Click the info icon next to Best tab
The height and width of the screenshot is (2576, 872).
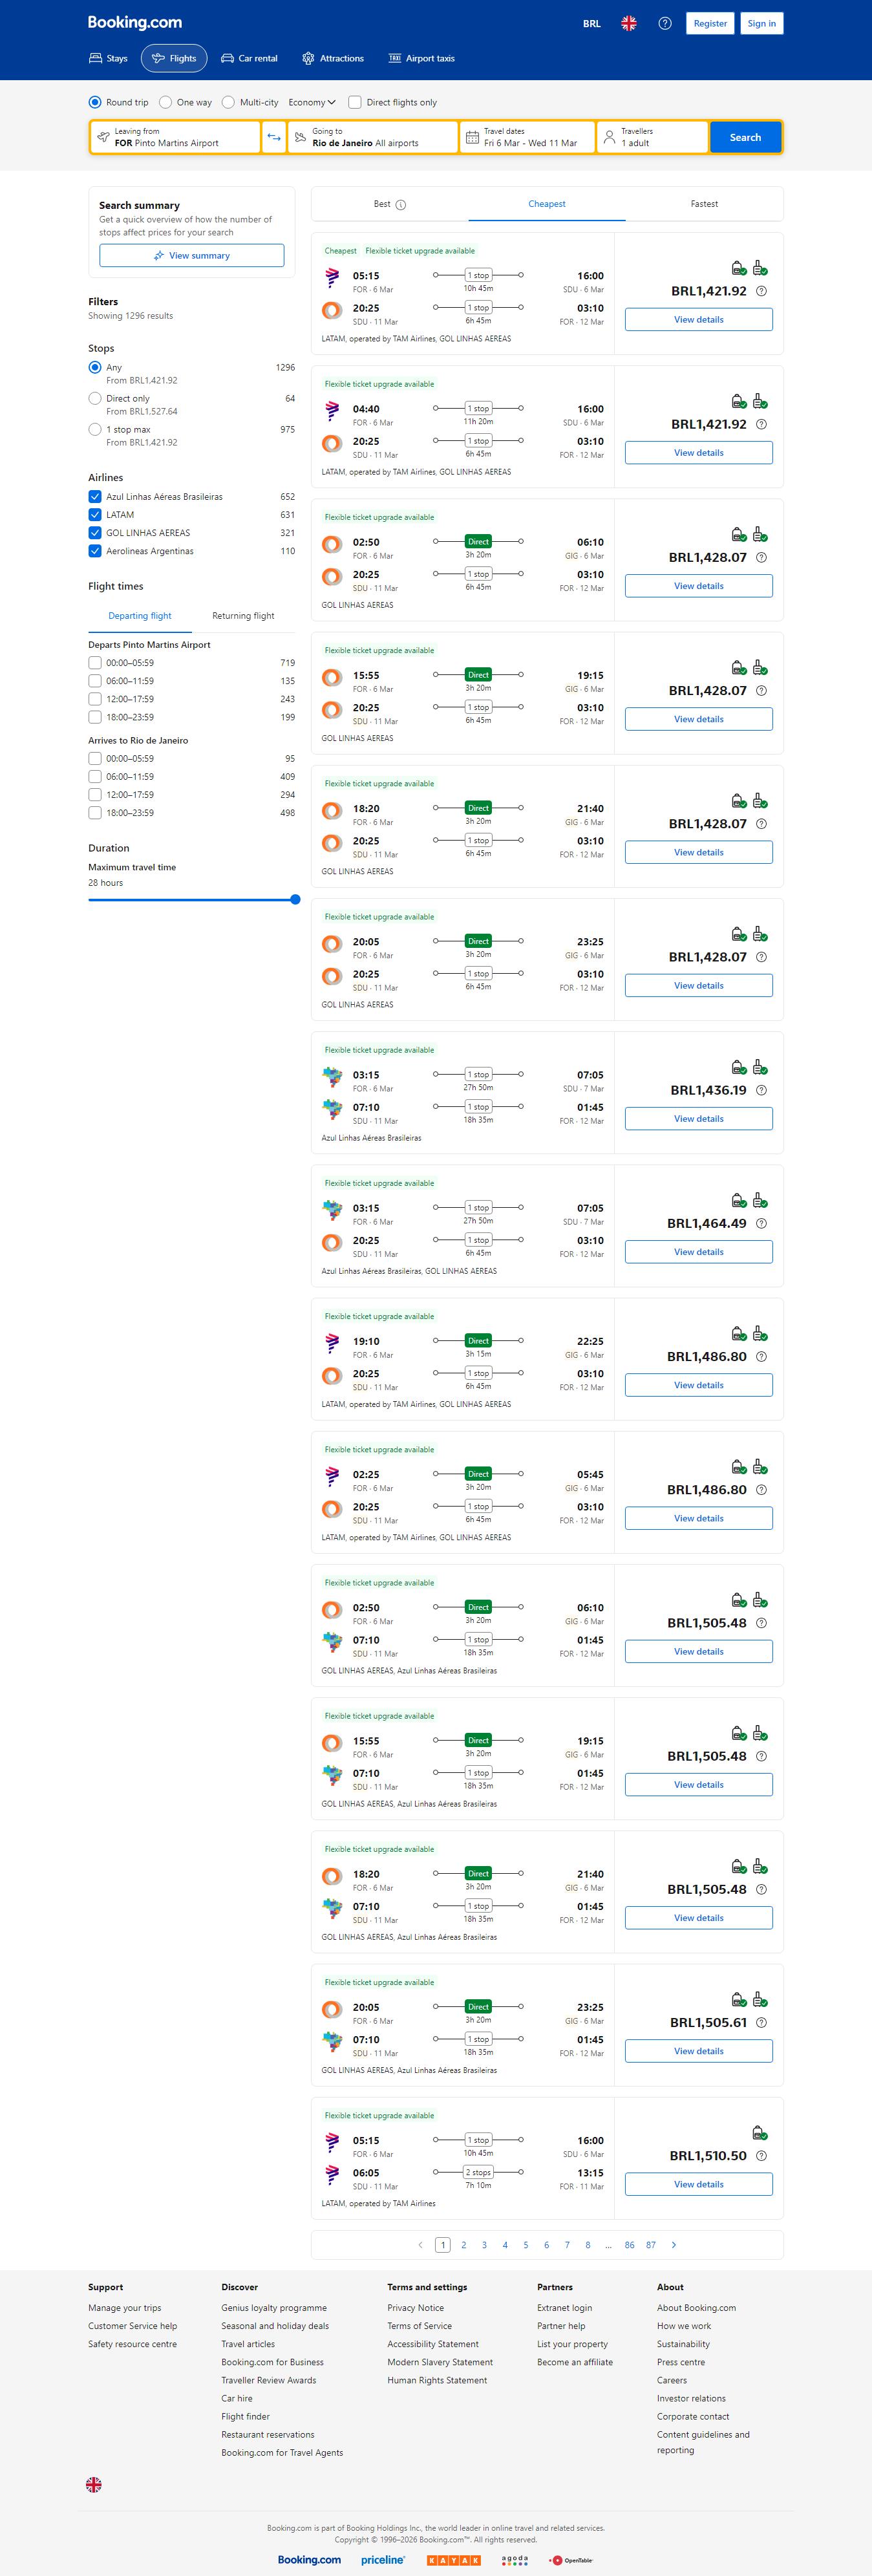pyautogui.click(x=401, y=205)
